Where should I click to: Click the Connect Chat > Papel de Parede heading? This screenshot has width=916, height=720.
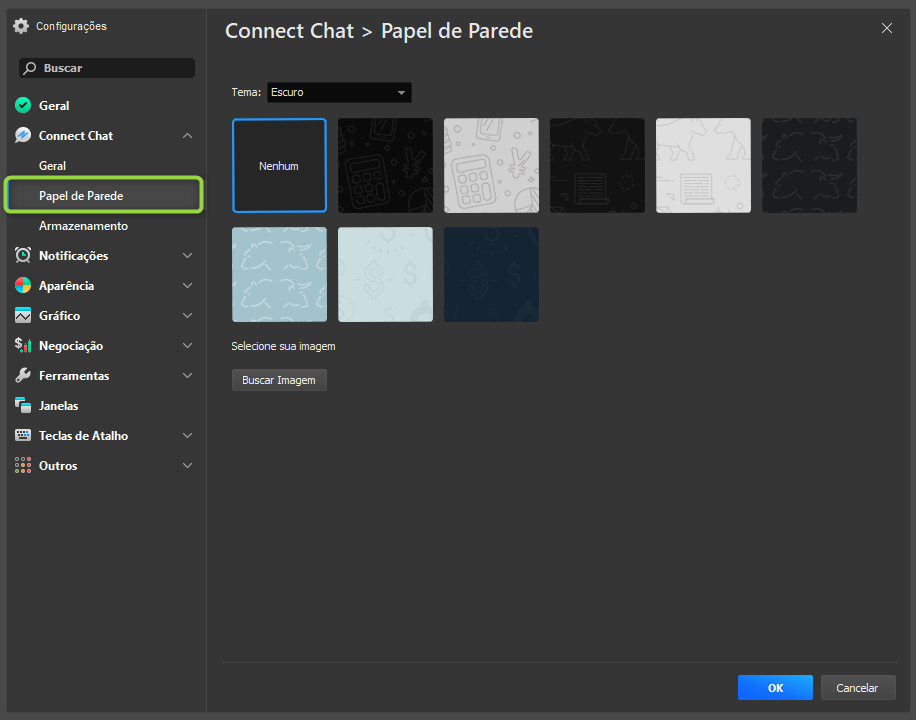(379, 31)
